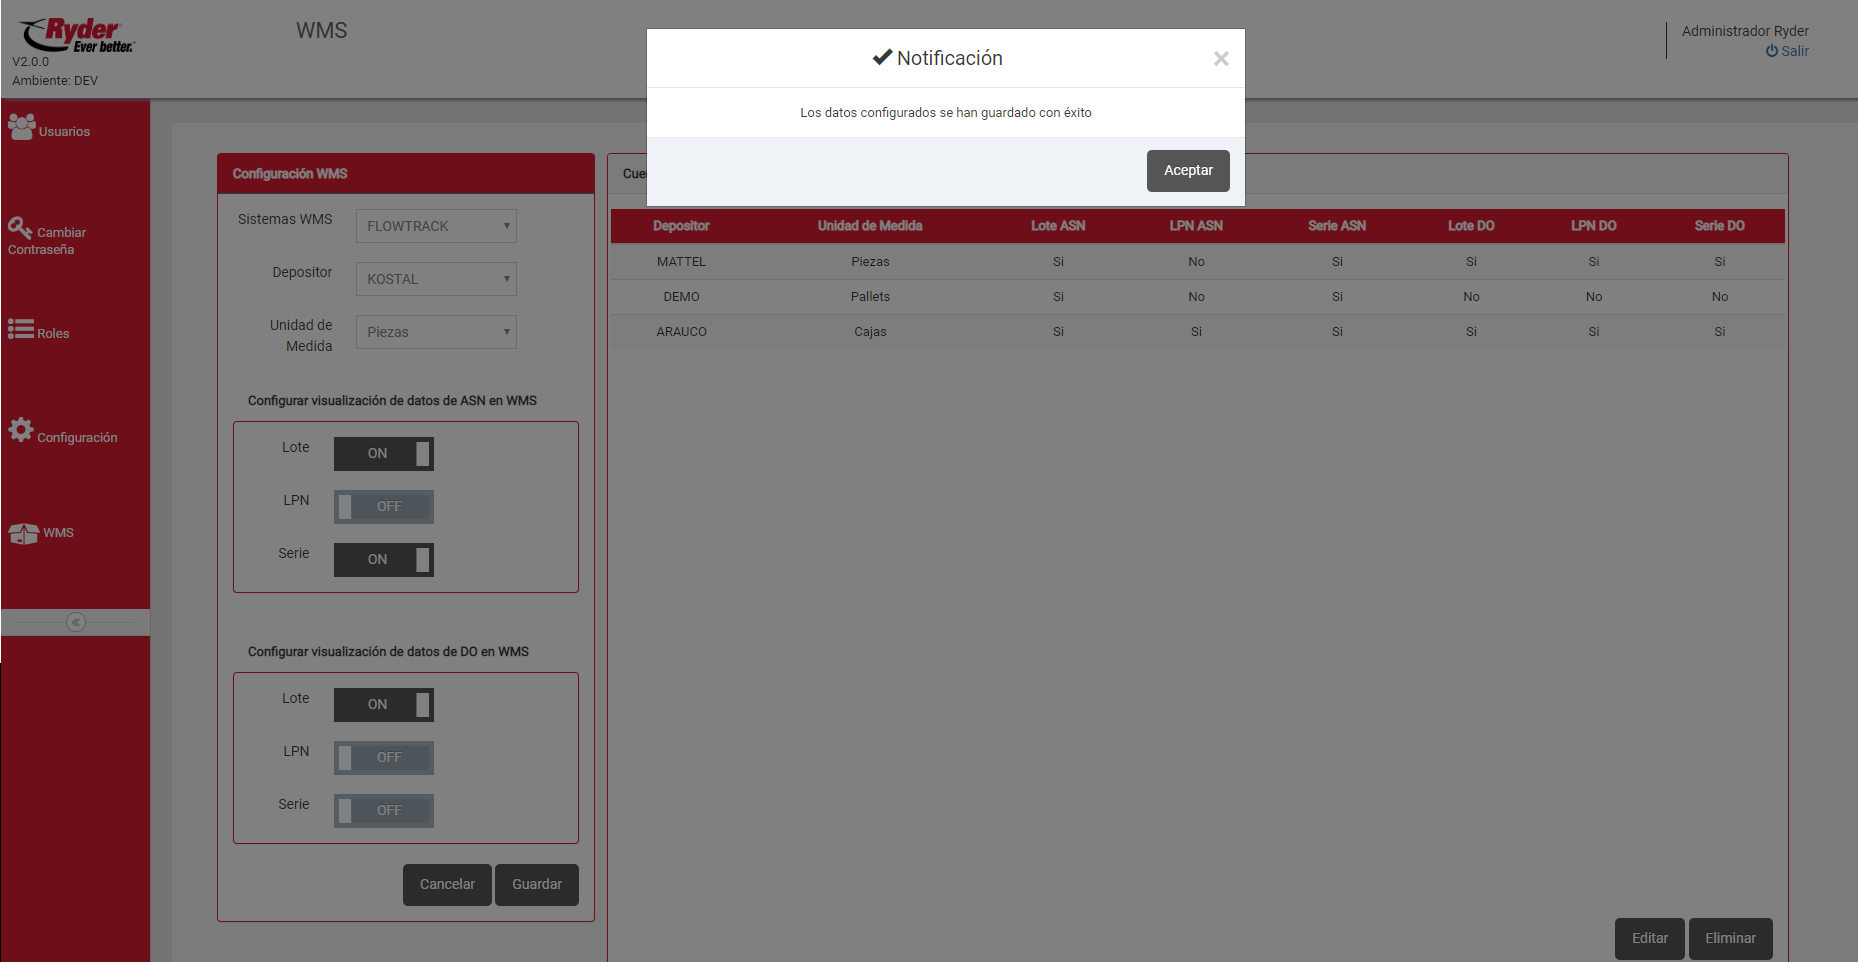
Task: Turn on the DO Serie switch
Action: (384, 811)
